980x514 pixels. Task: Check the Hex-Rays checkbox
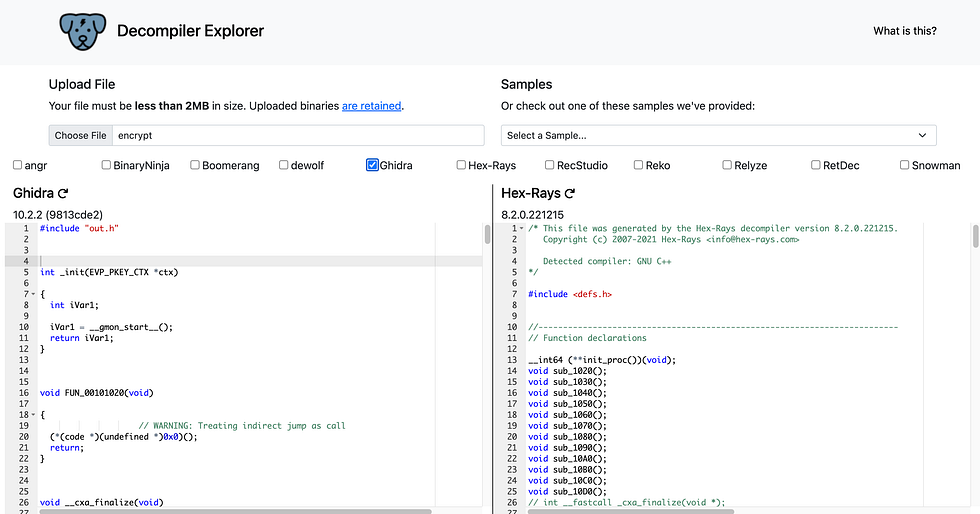461,165
